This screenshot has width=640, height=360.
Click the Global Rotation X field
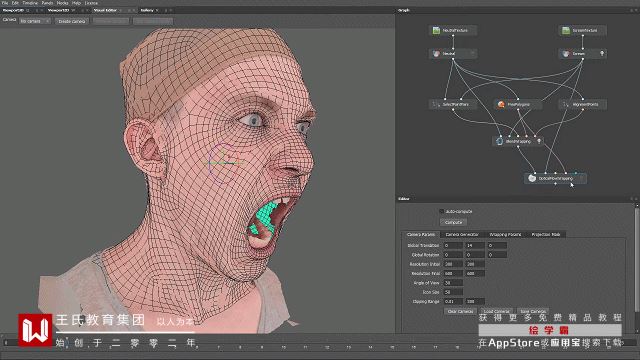coord(453,255)
